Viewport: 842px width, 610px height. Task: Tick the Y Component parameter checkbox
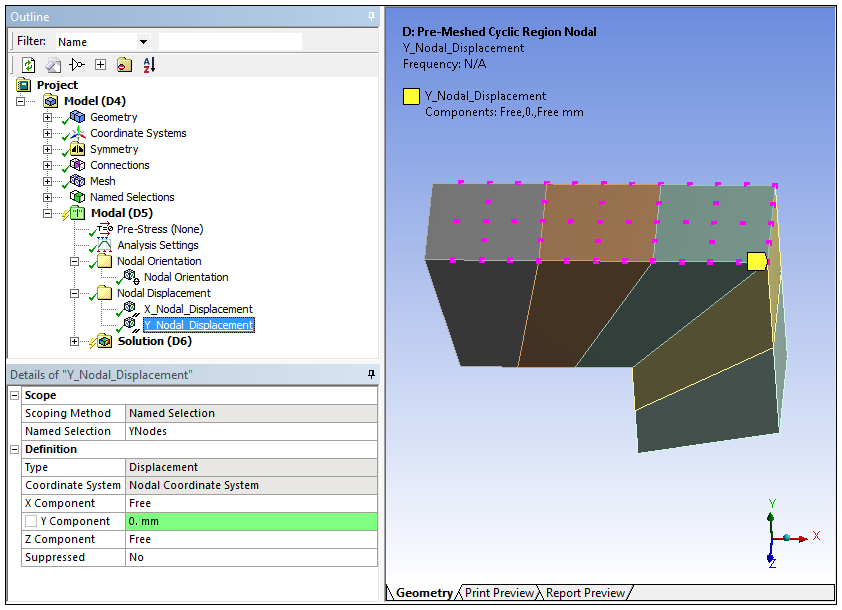point(31,522)
